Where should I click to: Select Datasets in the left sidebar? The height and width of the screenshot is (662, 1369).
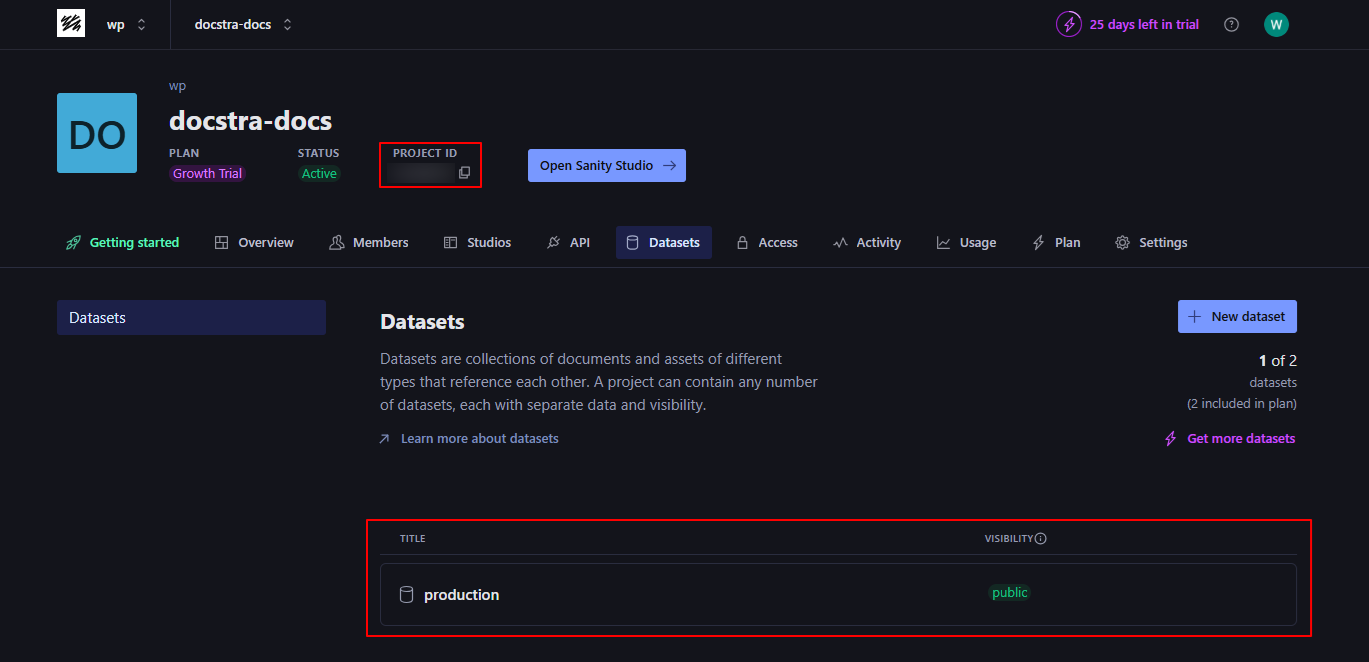coord(191,318)
